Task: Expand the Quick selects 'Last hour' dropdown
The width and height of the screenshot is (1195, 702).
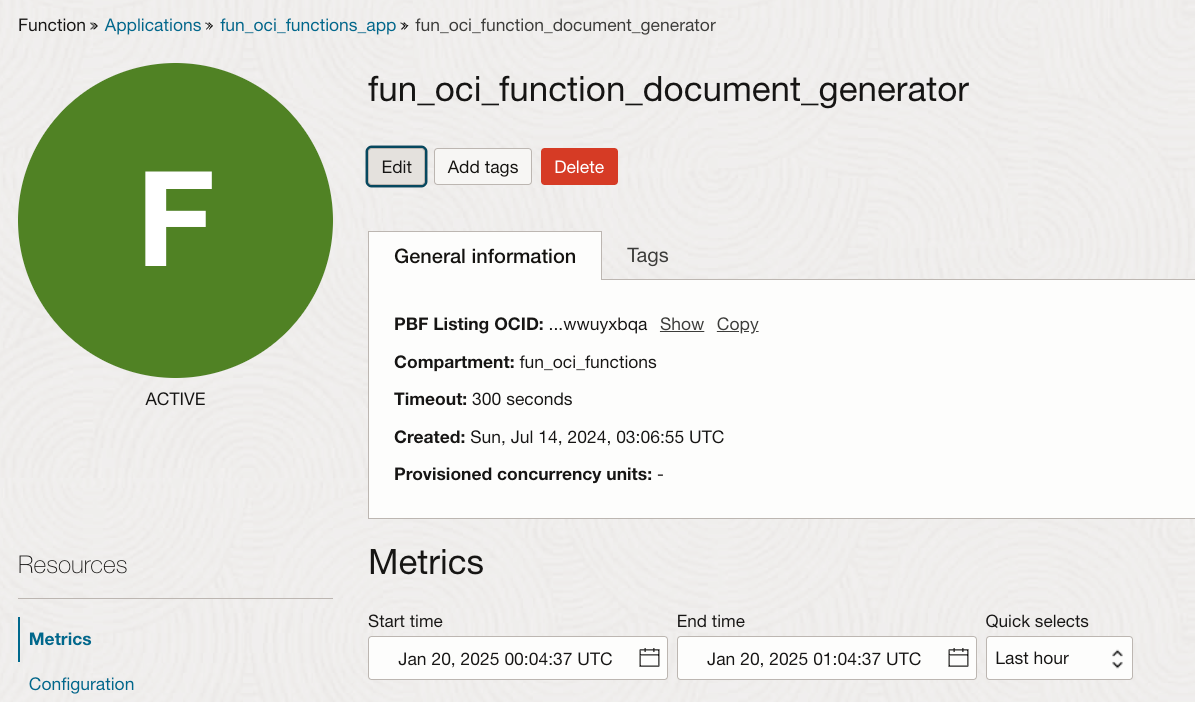Action: (1058, 658)
